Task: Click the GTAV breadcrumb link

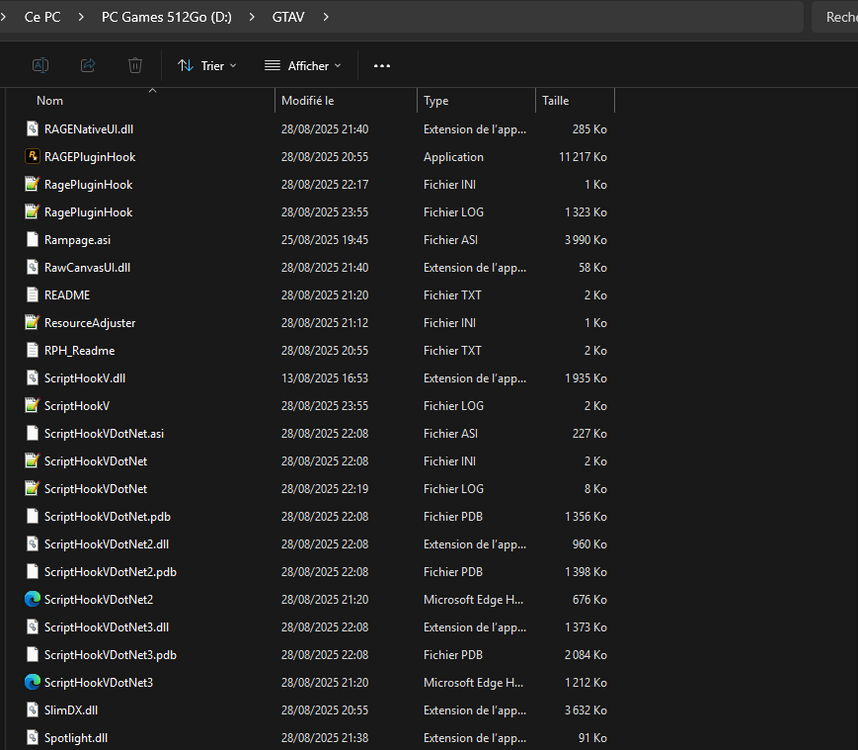Action: pyautogui.click(x=288, y=17)
